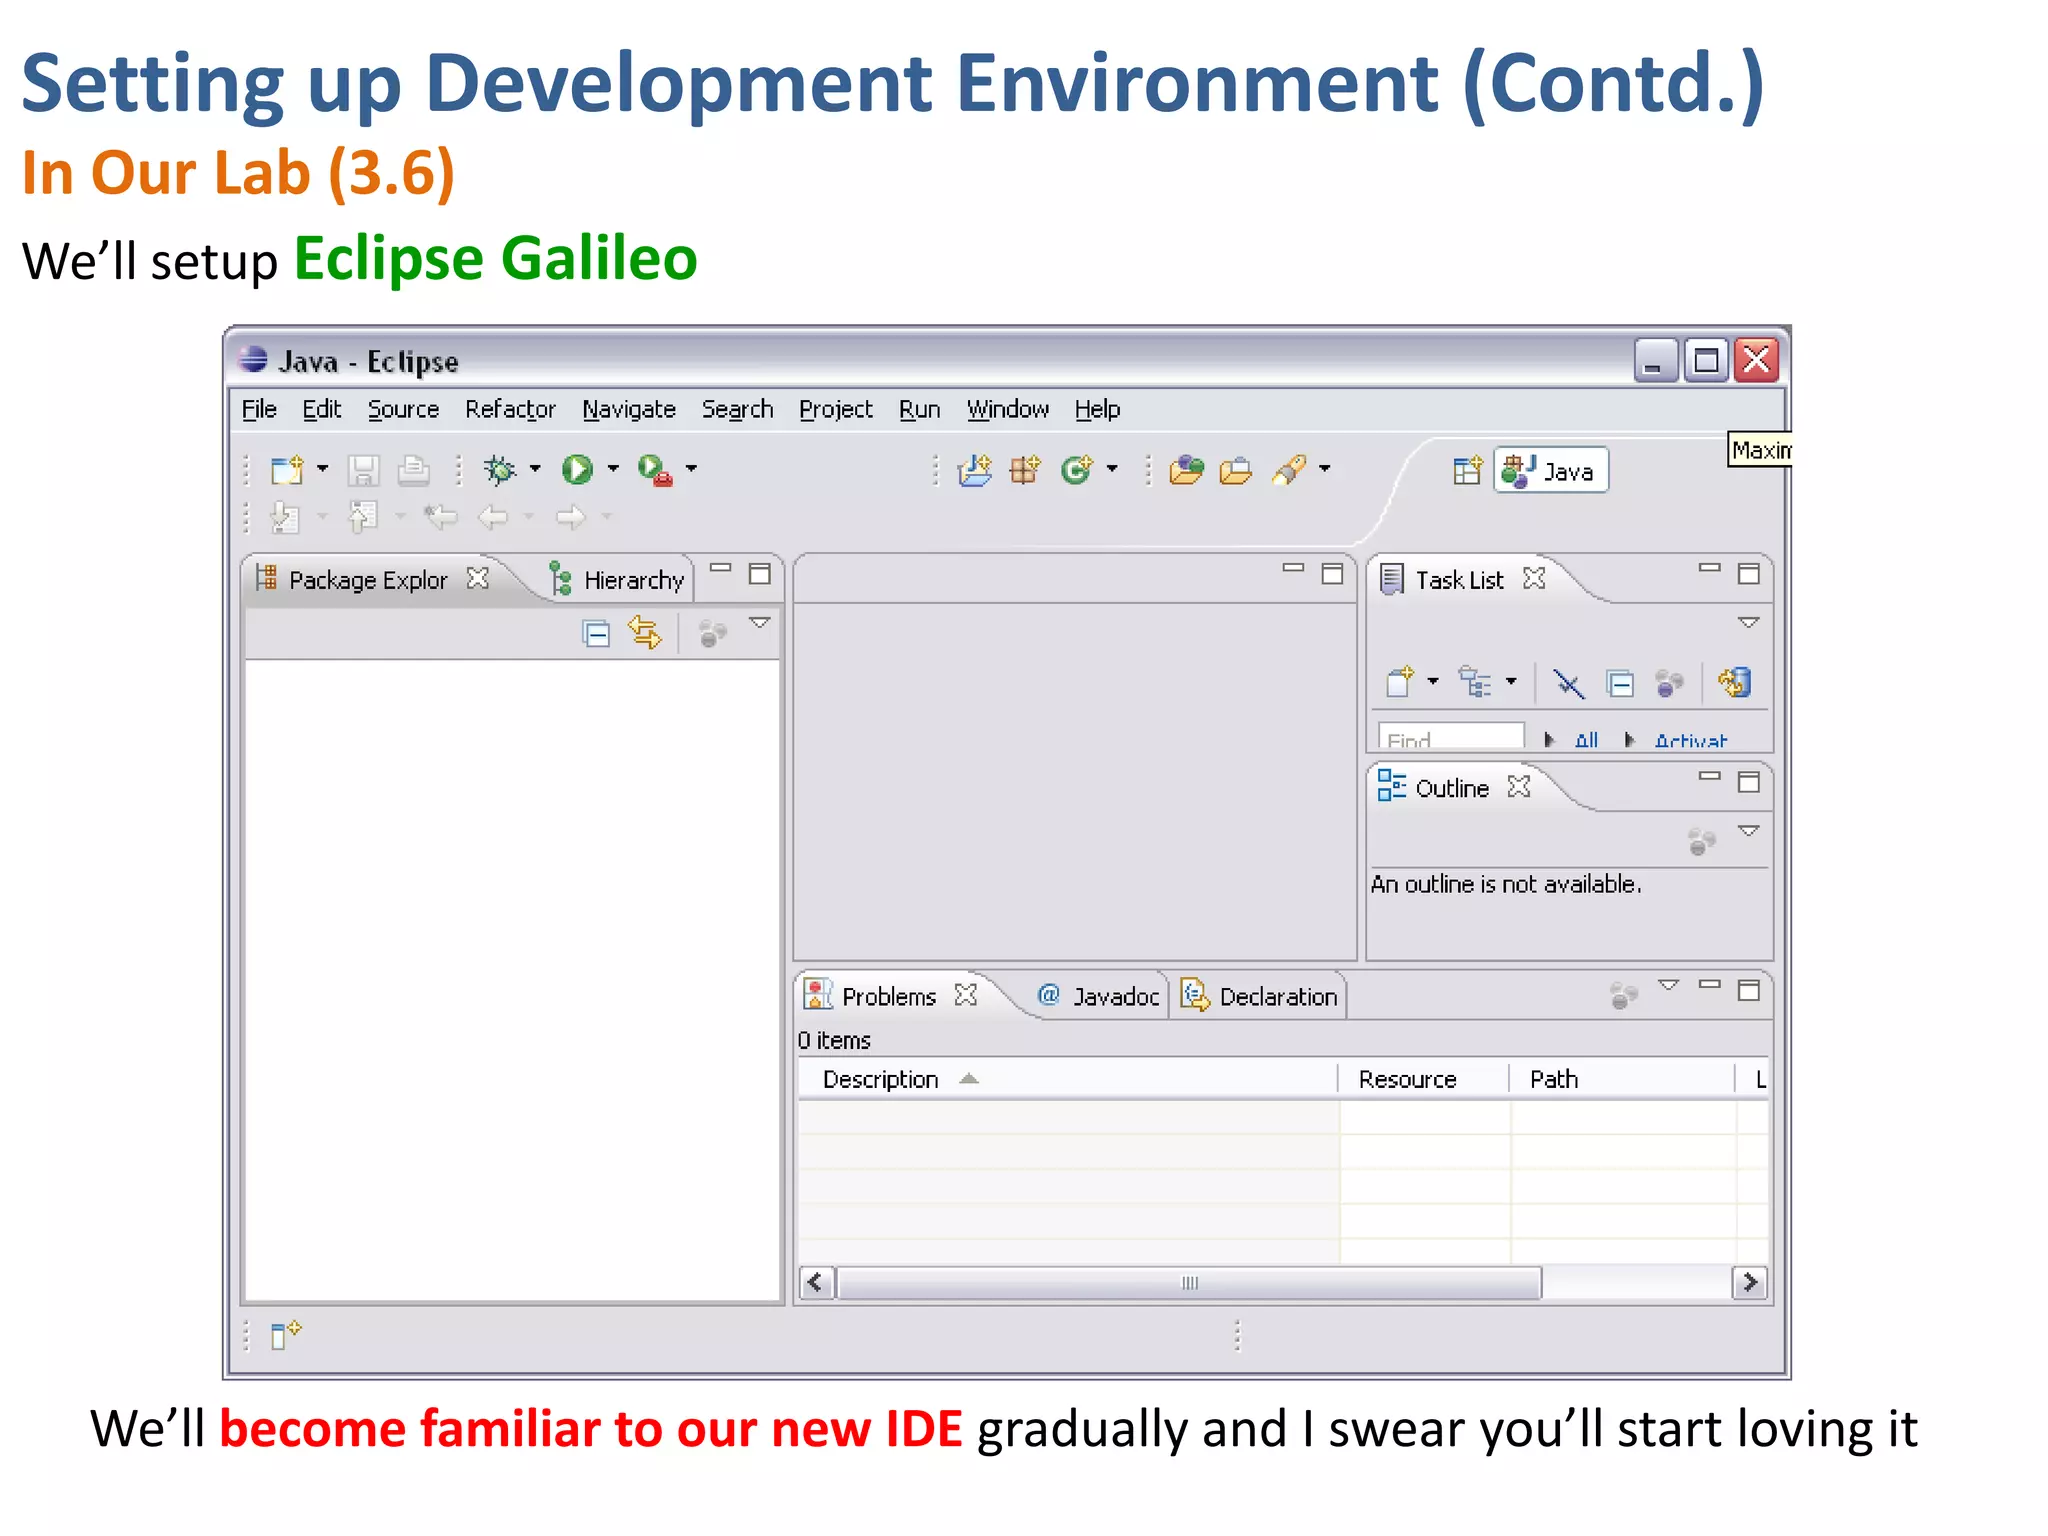Click Synchronize Changed icon in Task List
Viewport: 2048px width, 1536px height.
[1735, 682]
